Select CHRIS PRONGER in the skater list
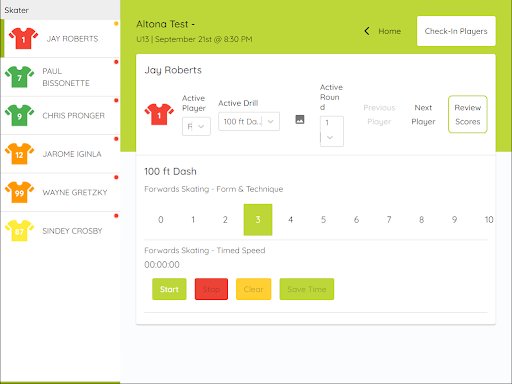512x384 pixels. coord(60,116)
